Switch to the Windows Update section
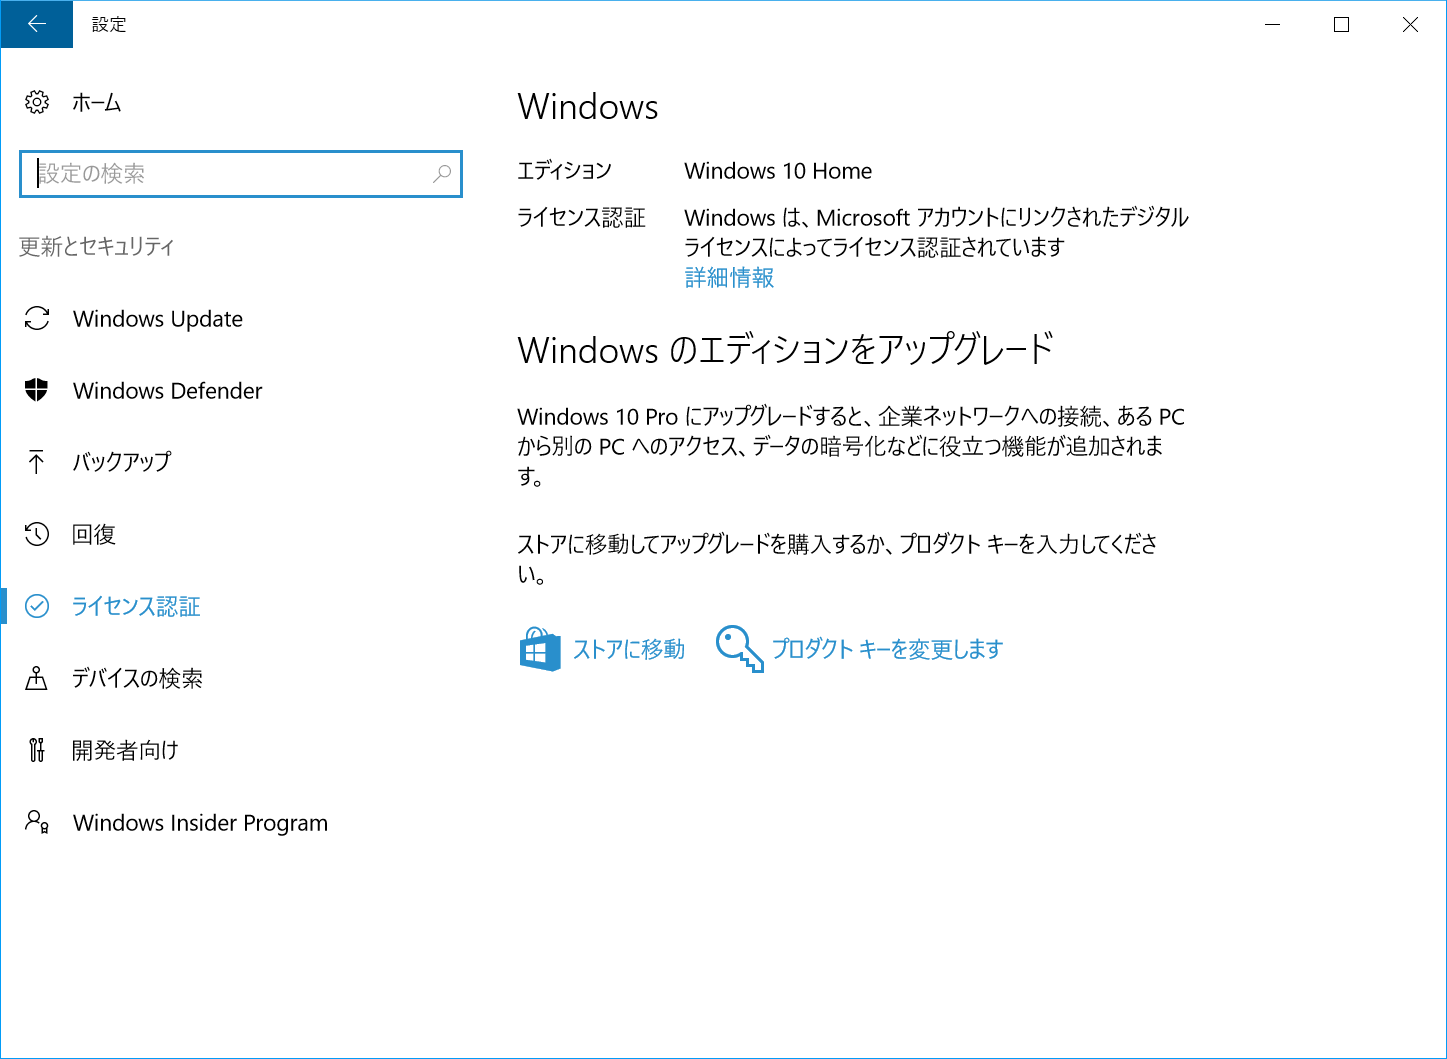Screen dimensions: 1447x1059 point(157,319)
